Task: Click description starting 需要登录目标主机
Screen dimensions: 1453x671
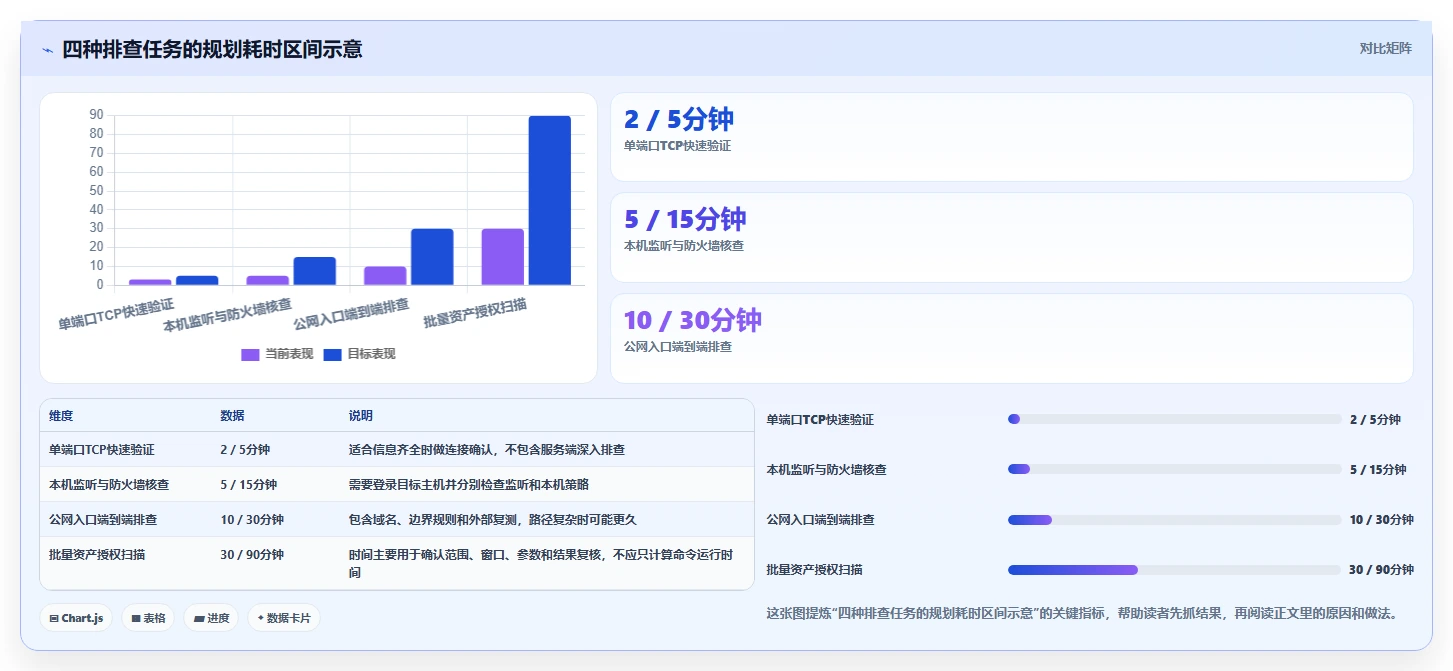Action: pyautogui.click(x=469, y=485)
